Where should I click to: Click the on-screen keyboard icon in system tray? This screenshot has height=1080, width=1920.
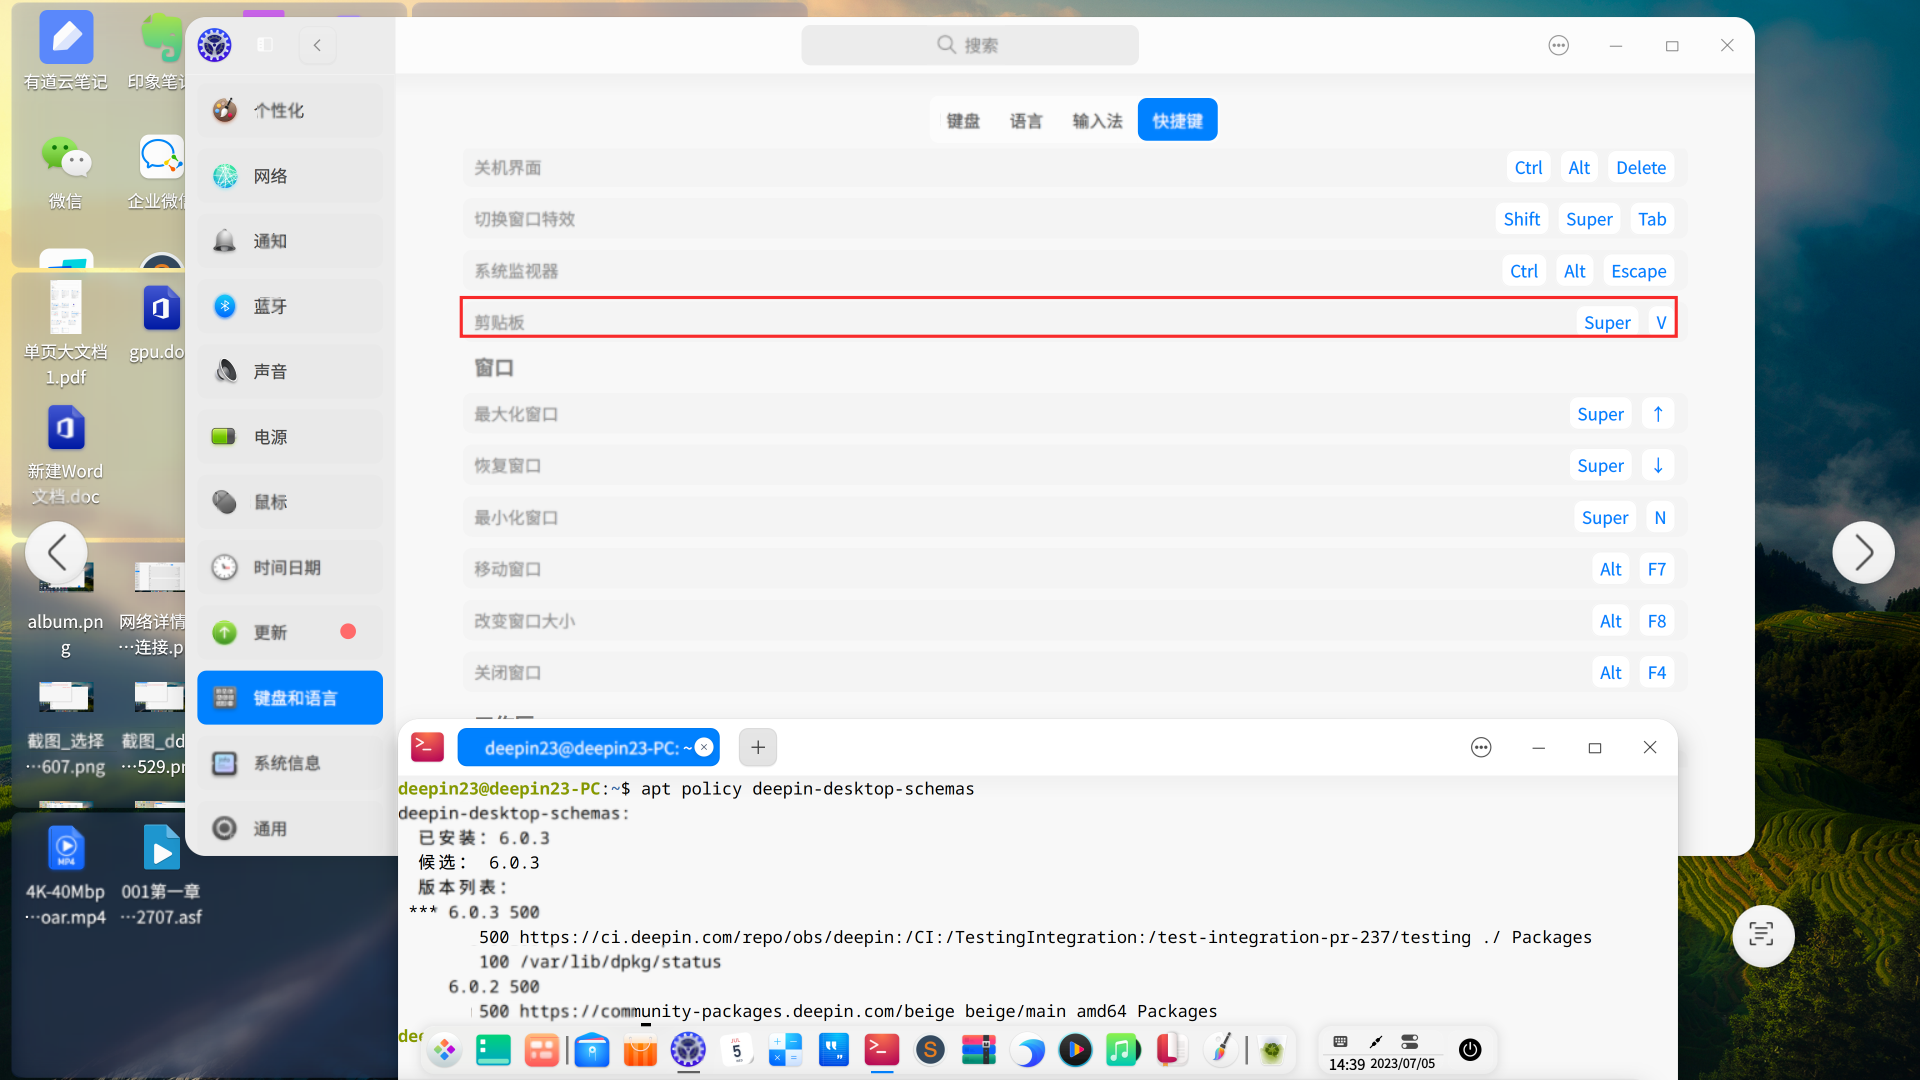click(x=1341, y=1040)
